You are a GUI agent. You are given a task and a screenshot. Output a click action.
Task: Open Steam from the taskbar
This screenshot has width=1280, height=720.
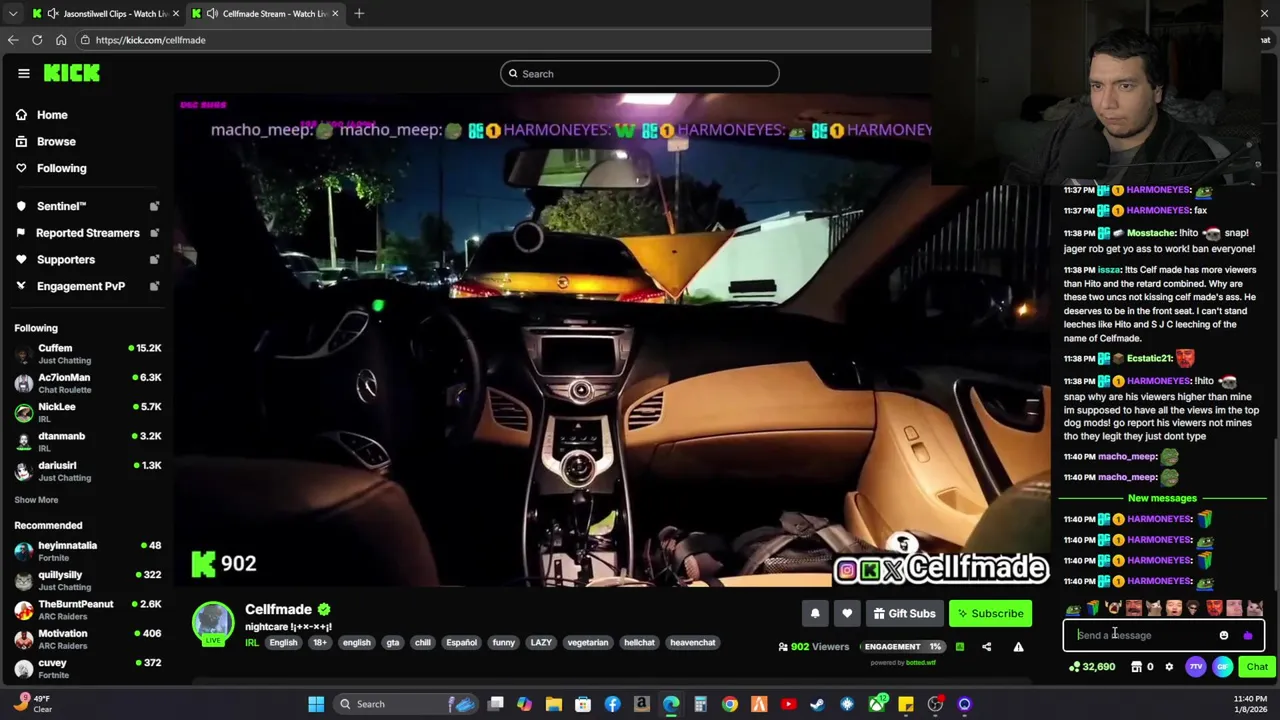817,704
